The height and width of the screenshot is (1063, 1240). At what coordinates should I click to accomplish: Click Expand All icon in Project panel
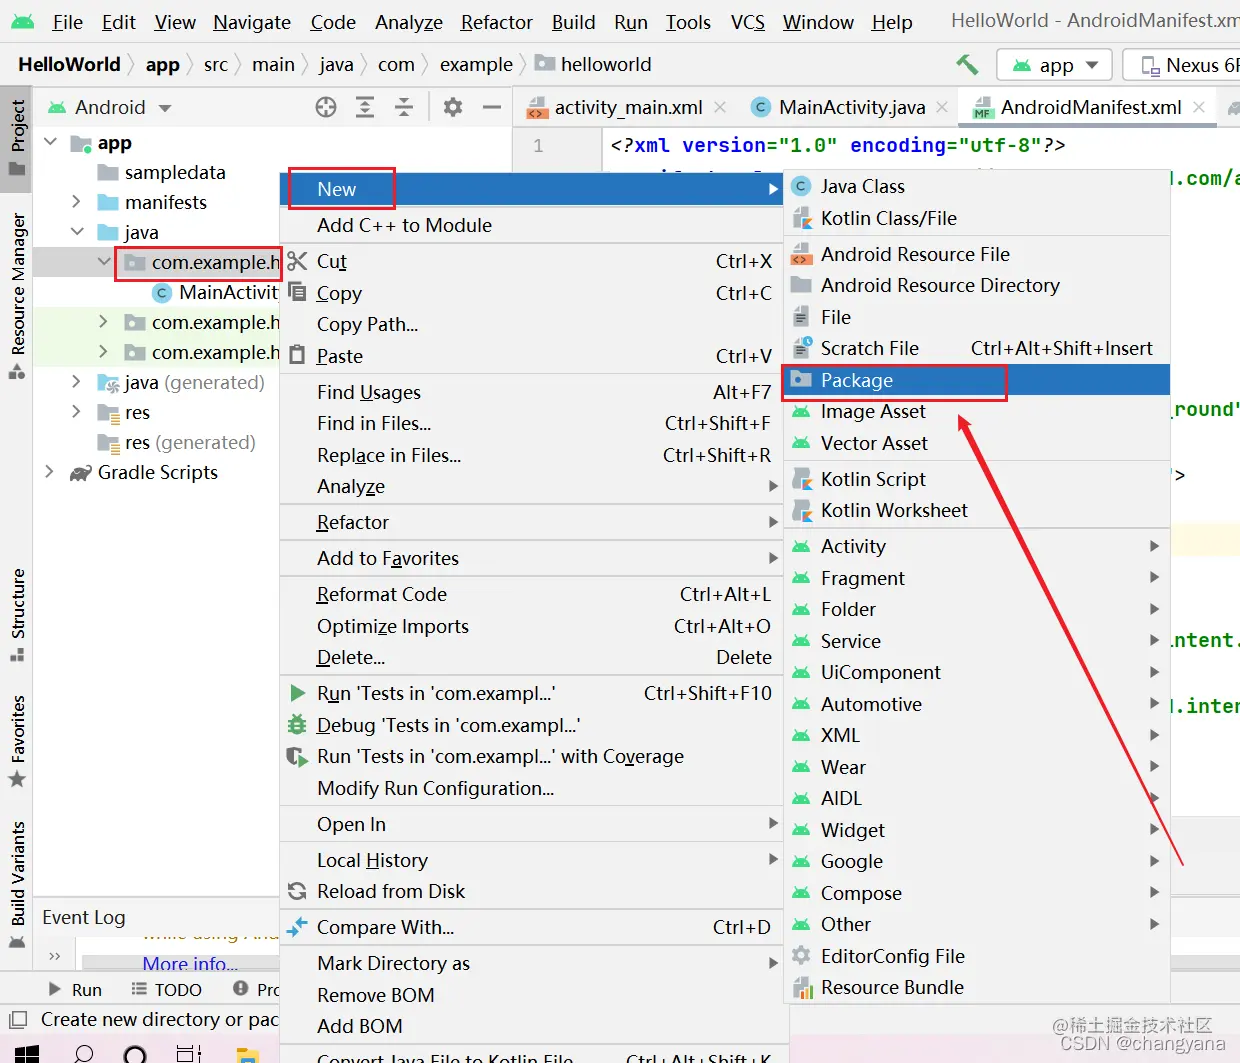(365, 107)
